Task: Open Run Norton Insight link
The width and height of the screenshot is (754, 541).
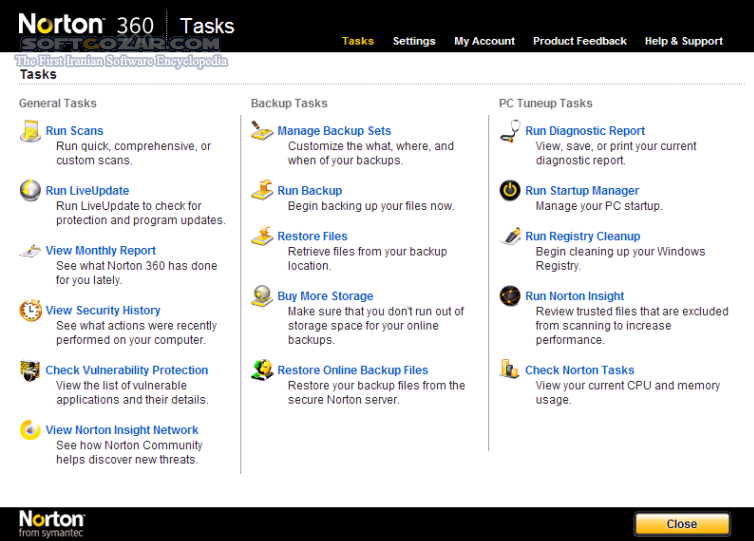Action: (x=575, y=296)
